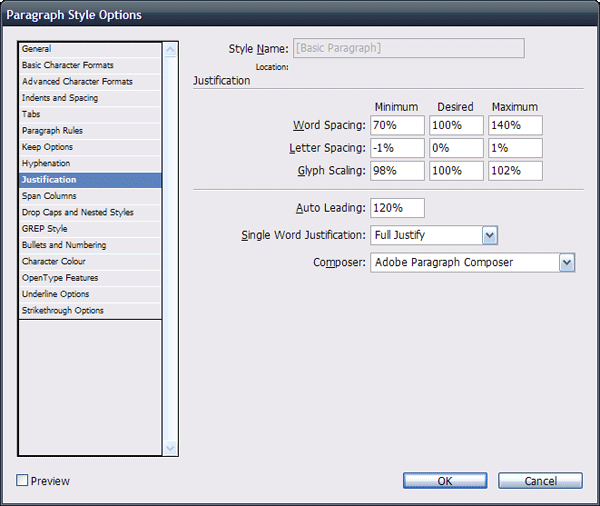This screenshot has height=506, width=600.
Task: Click the Style Name text field
Action: pos(407,48)
